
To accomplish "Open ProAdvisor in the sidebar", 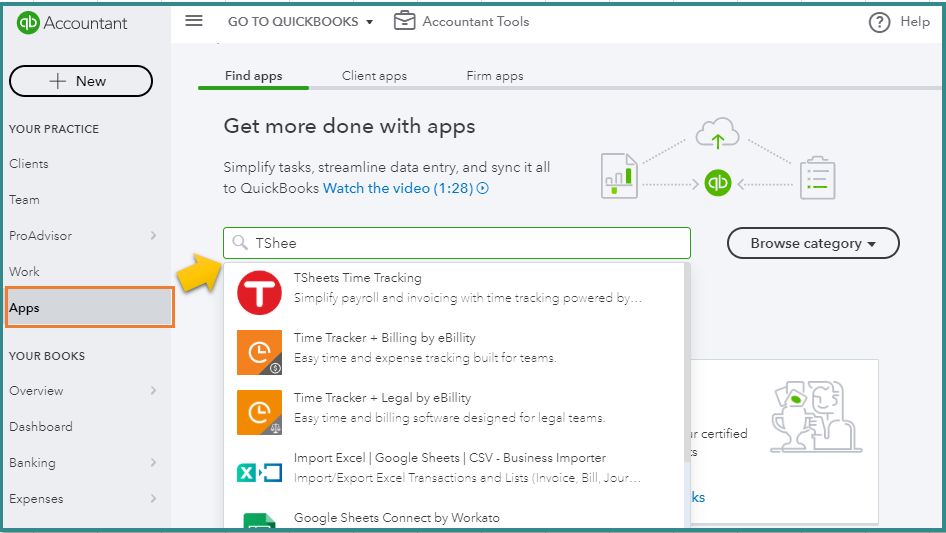I will click(40, 235).
